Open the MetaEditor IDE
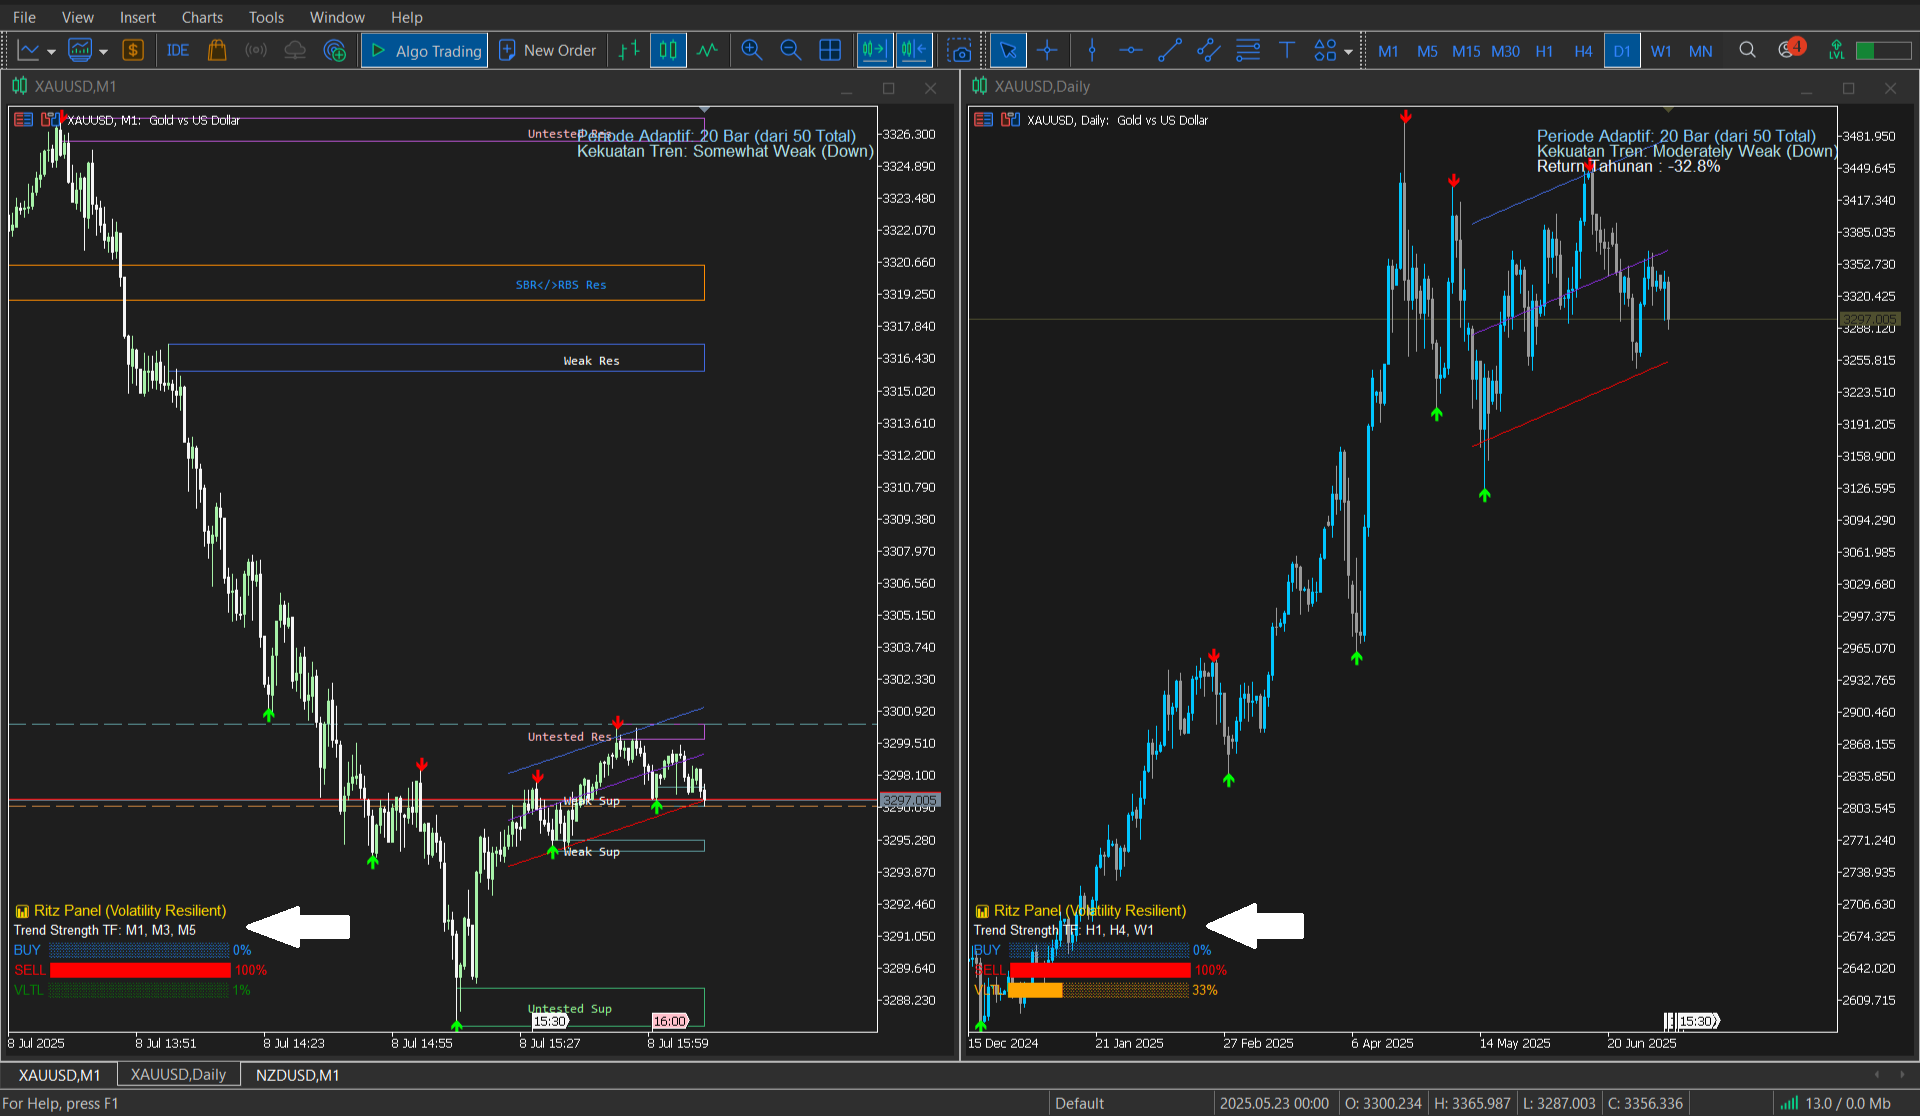Image resolution: width=1920 pixels, height=1116 pixels. pos(178,50)
